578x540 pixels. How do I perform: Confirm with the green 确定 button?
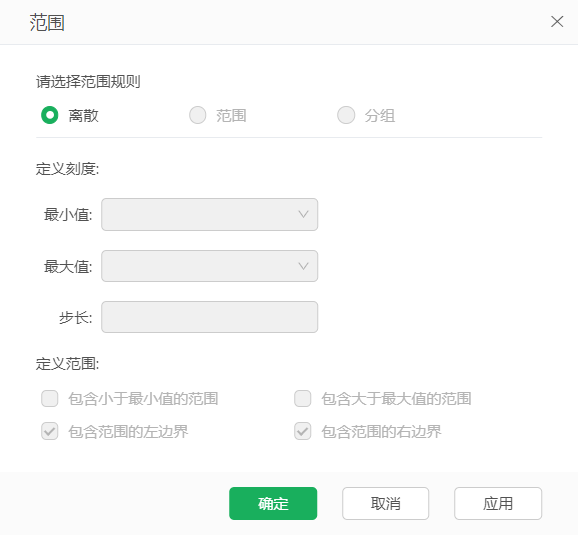(x=273, y=504)
